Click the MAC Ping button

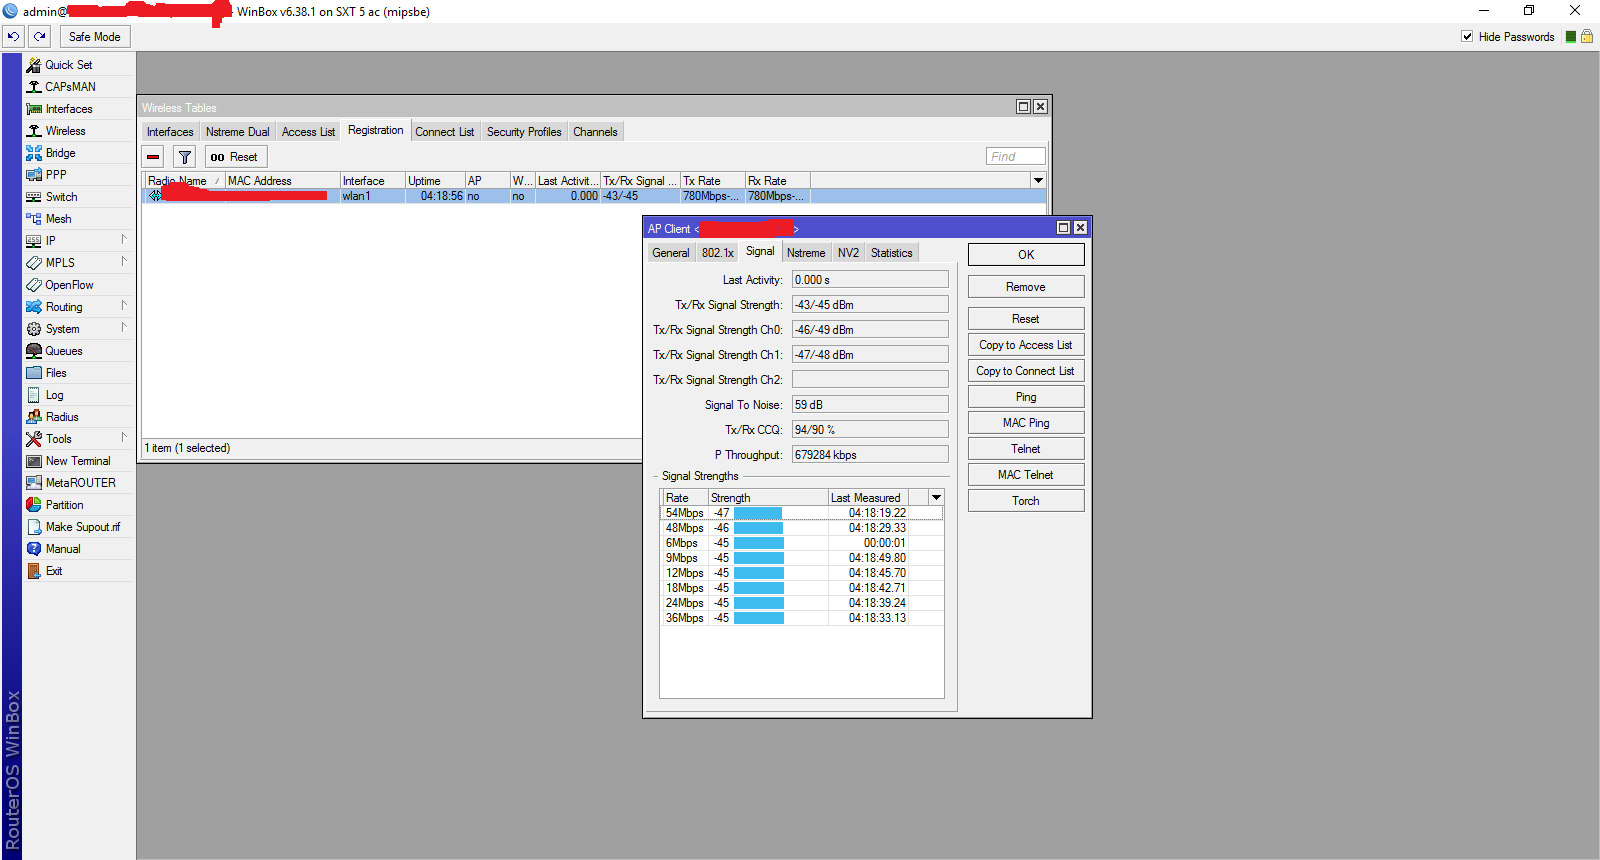point(1026,423)
